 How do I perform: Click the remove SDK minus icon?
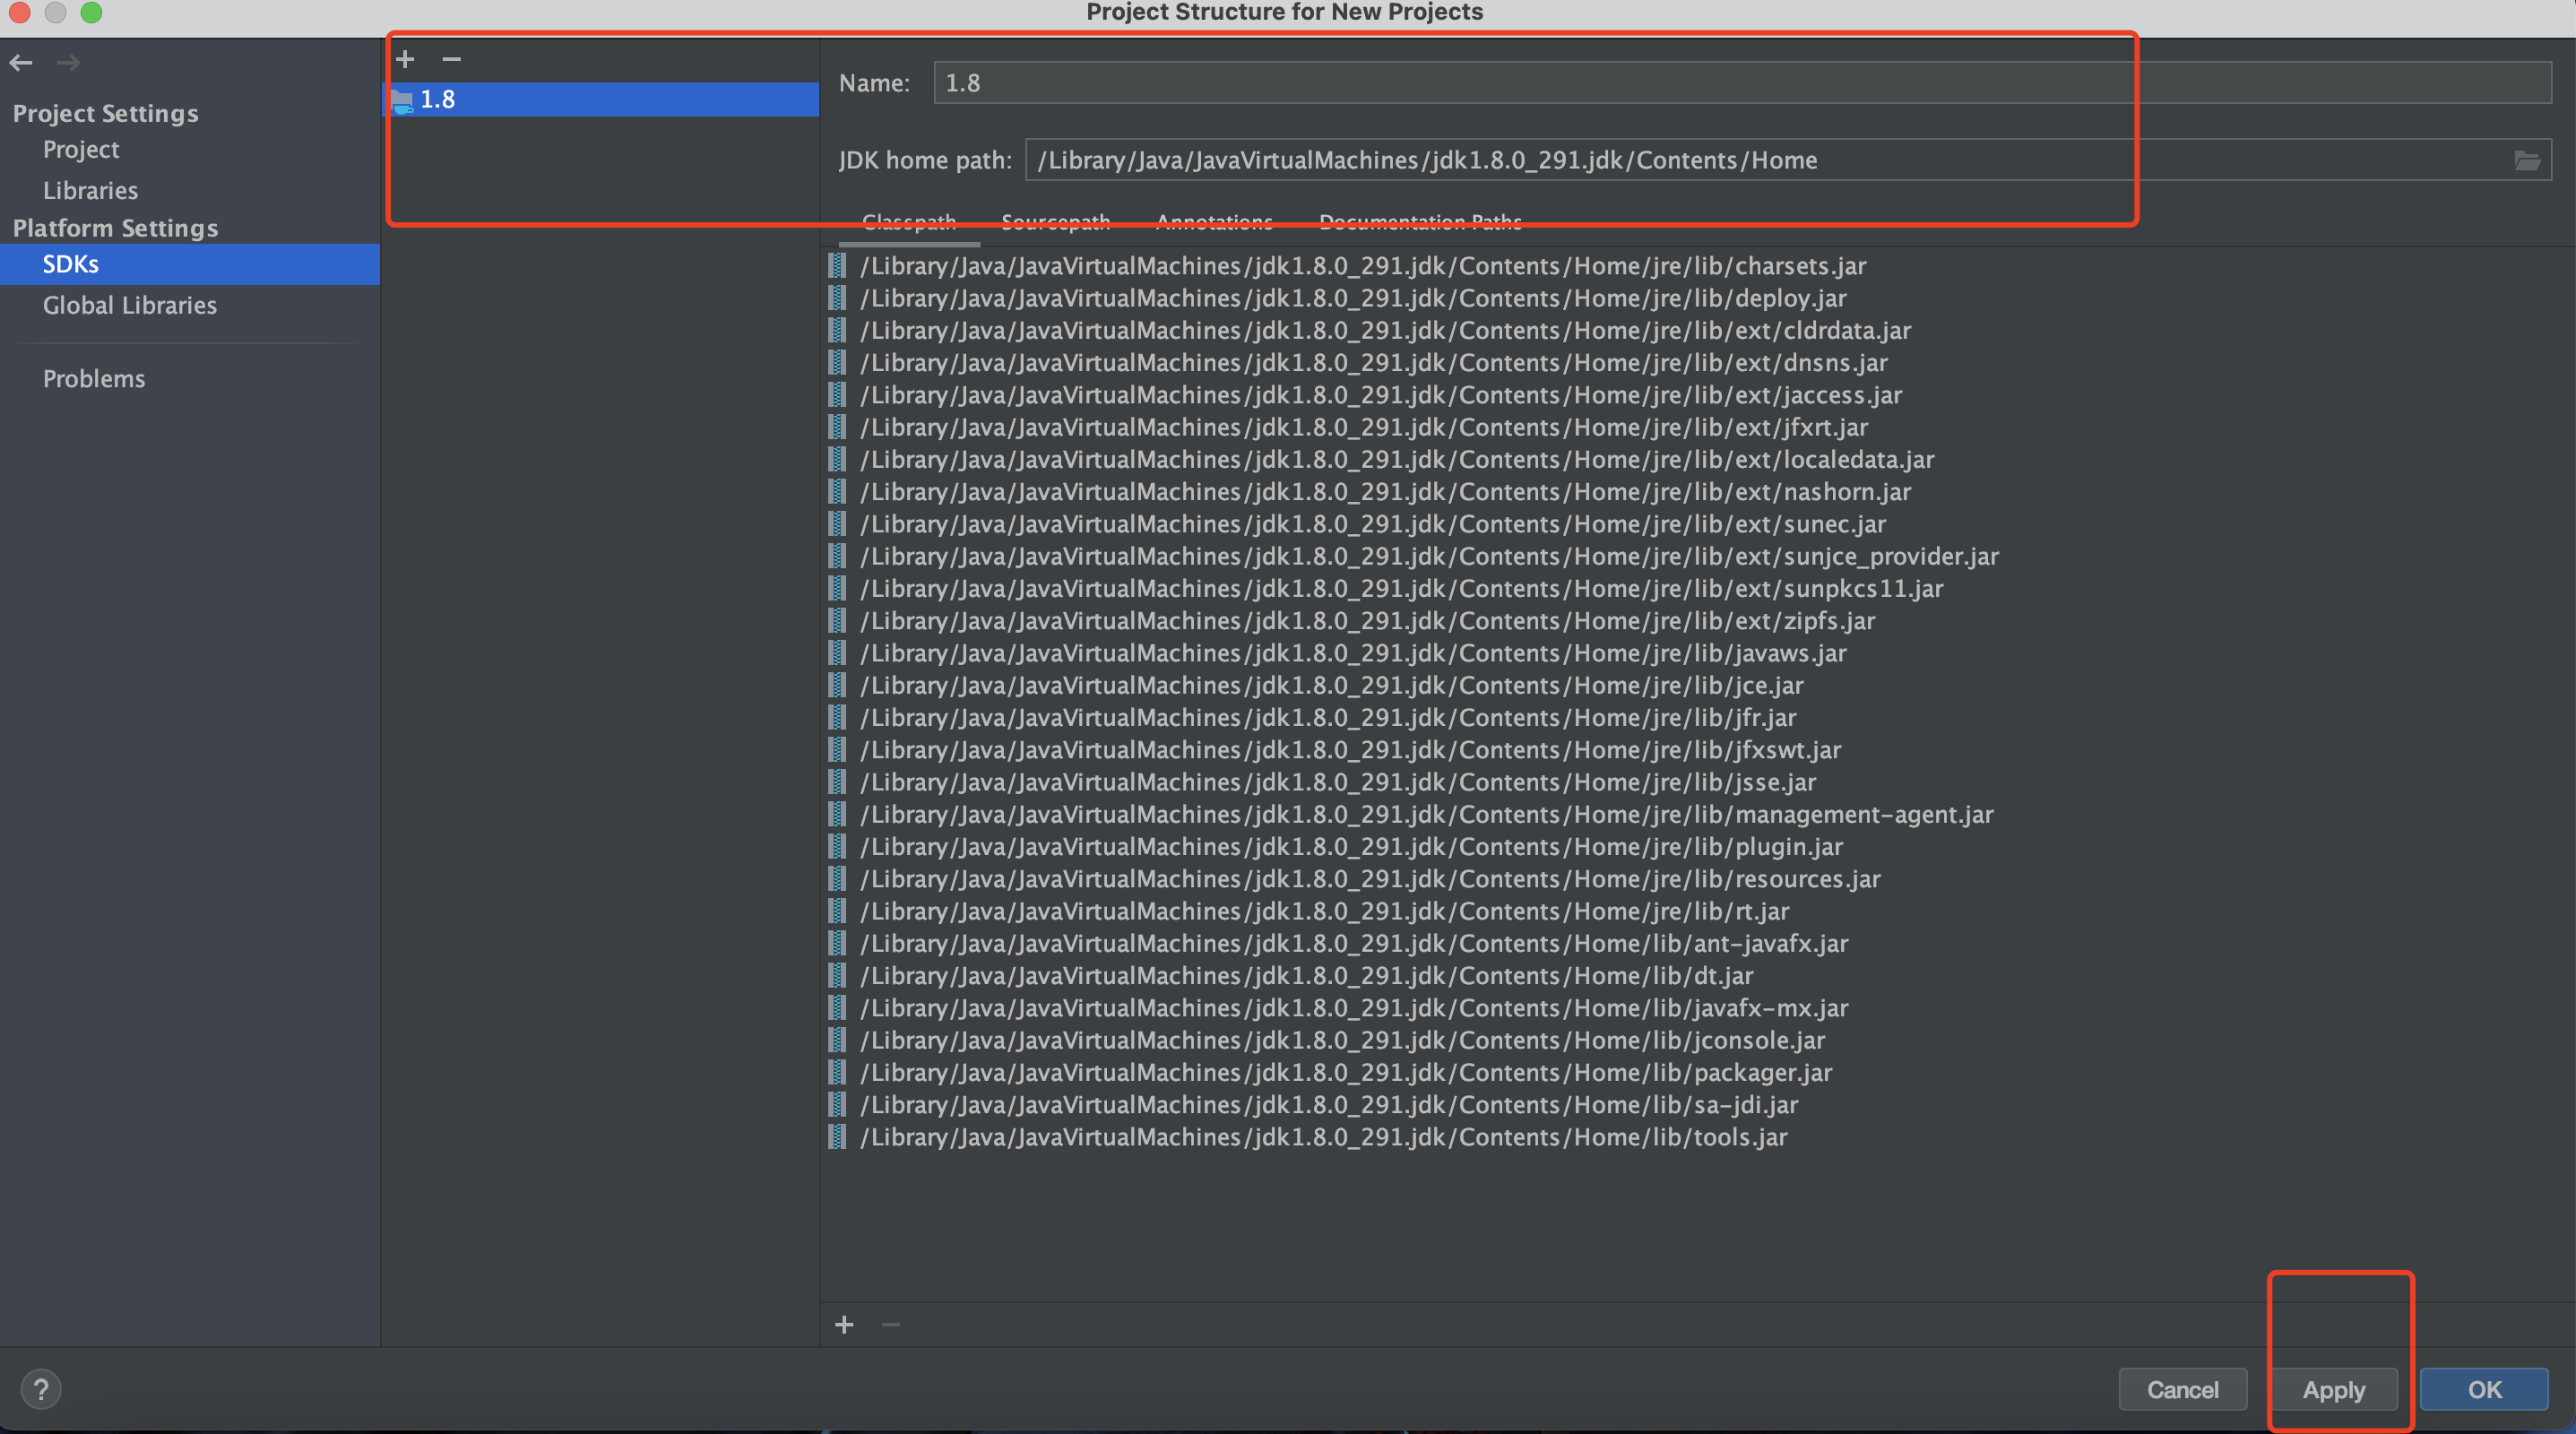tap(452, 59)
